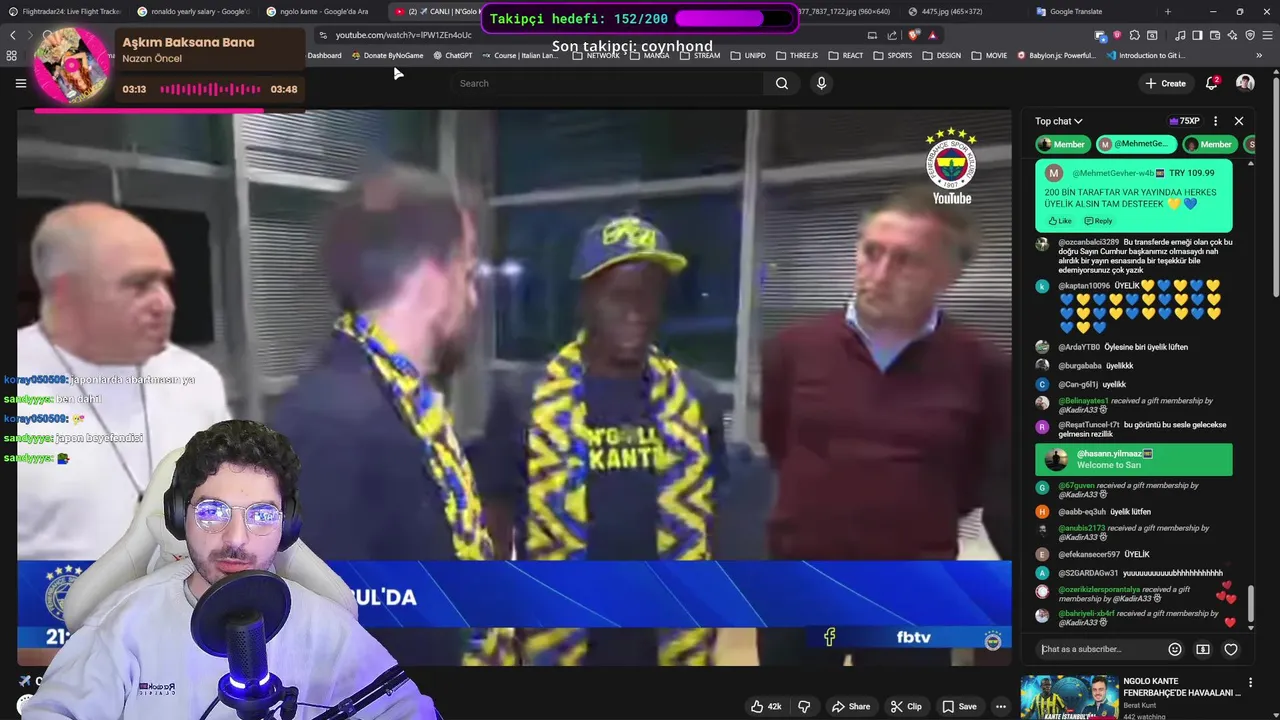
Task: Open NGOLO KANTE FENERBAHÇE'DE HAVAALANI video title
Action: pos(1180,686)
